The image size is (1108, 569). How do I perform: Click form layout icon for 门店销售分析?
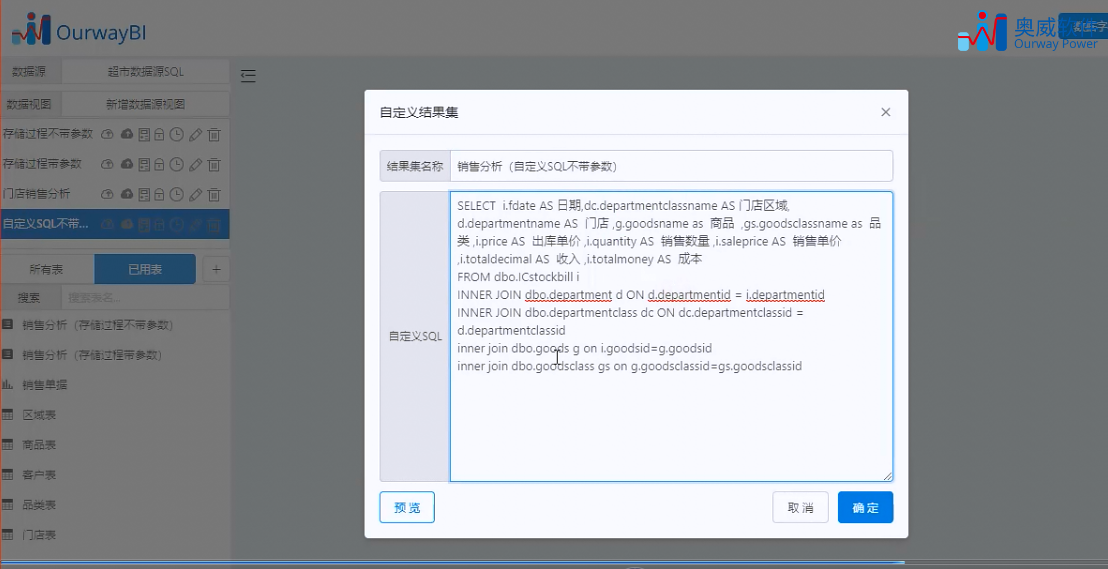(x=144, y=194)
